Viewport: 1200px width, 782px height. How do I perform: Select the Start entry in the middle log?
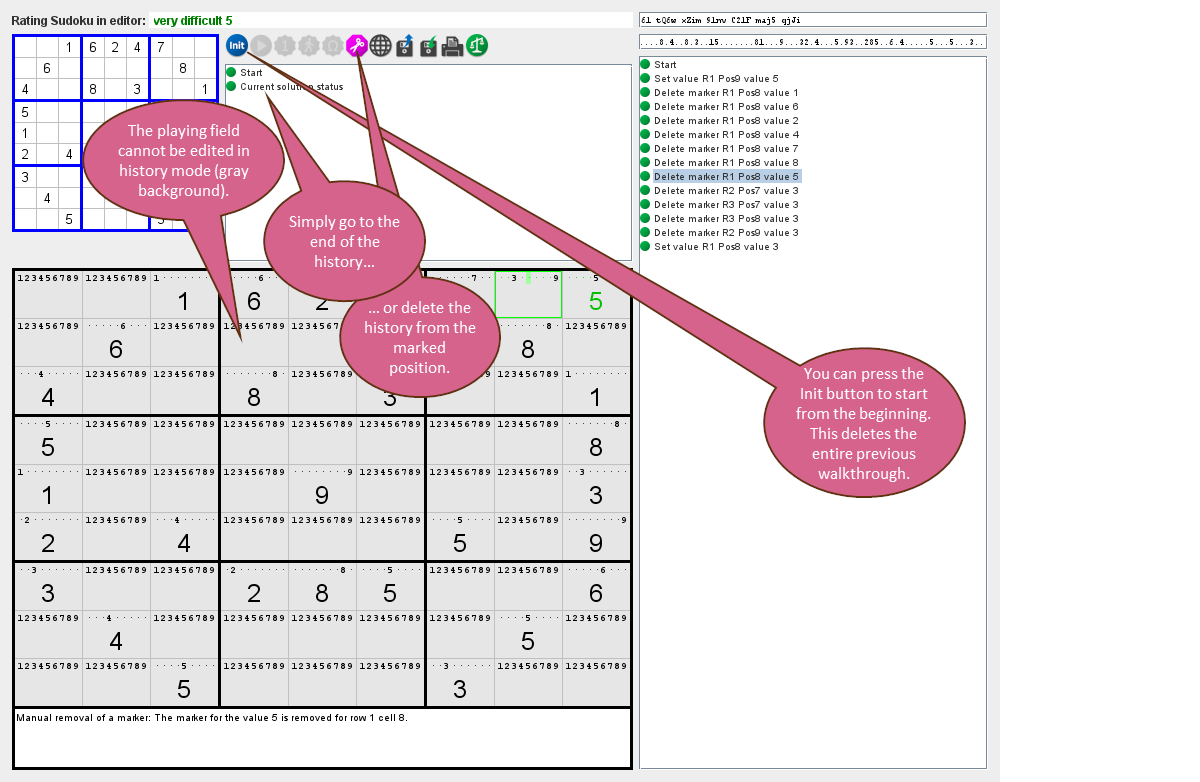tap(251, 73)
